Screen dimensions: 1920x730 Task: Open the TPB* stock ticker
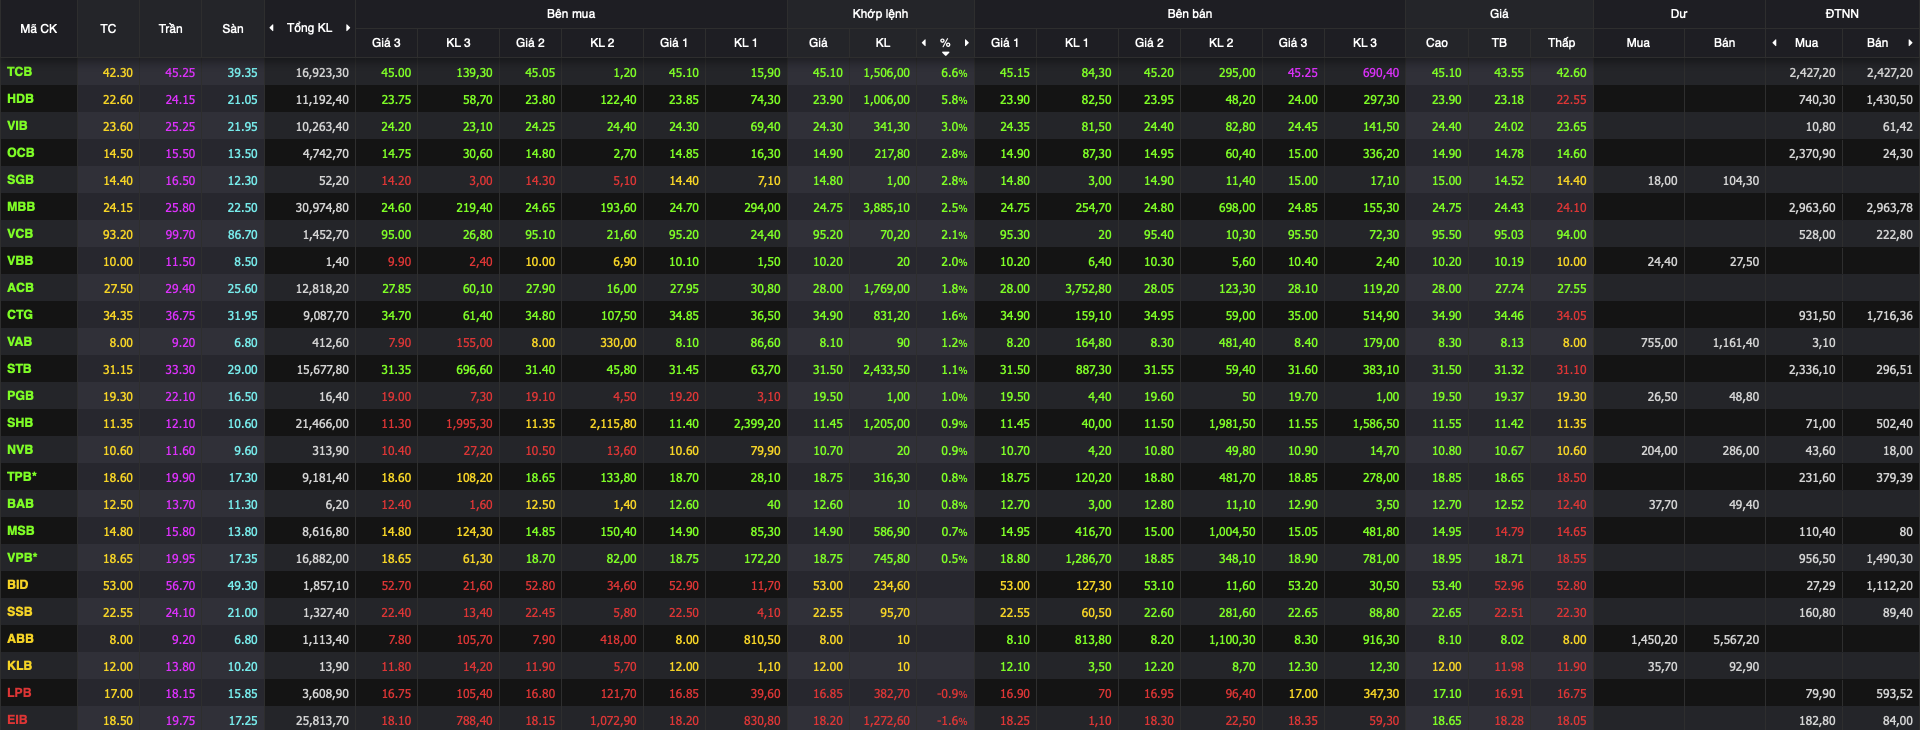click(22, 477)
